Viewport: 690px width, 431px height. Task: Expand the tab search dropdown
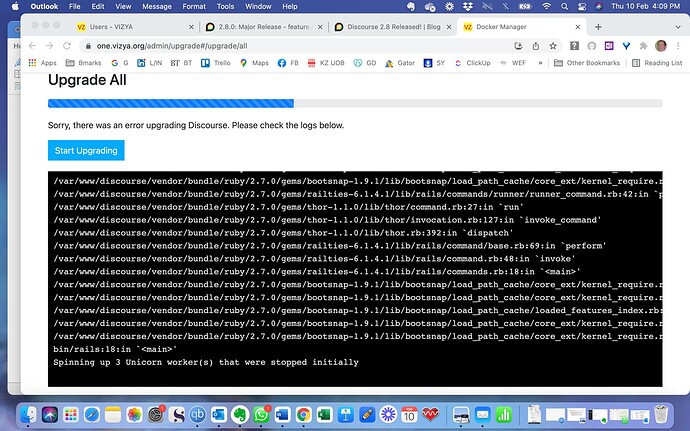(x=678, y=27)
